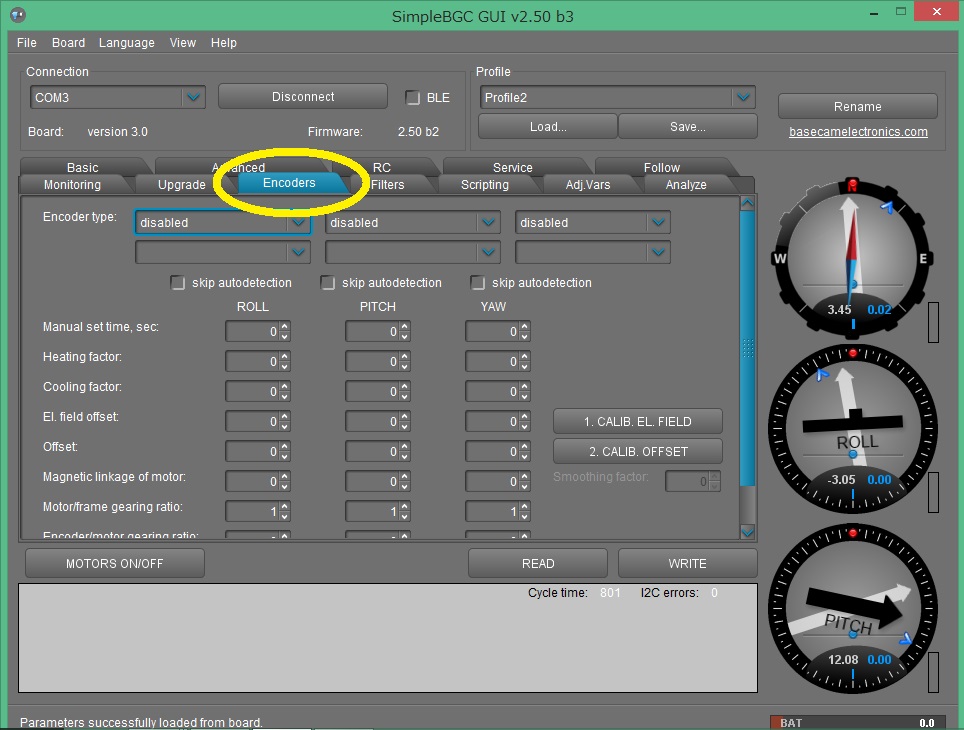Image resolution: width=964 pixels, height=730 pixels.
Task: Switch to the RC tab
Action: click(382, 167)
